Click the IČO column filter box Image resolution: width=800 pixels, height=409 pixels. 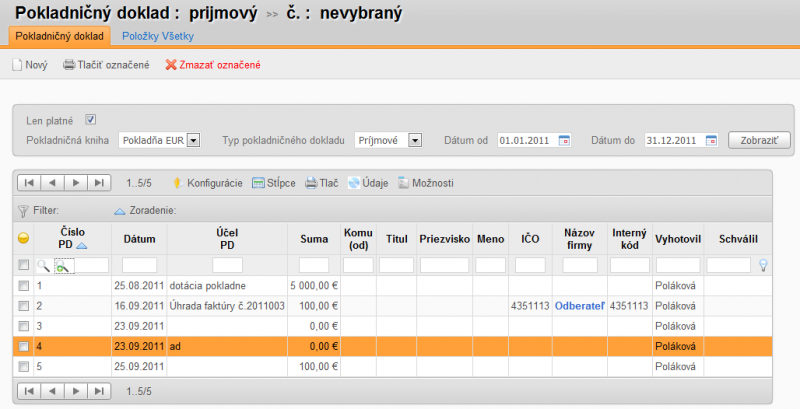tap(530, 265)
